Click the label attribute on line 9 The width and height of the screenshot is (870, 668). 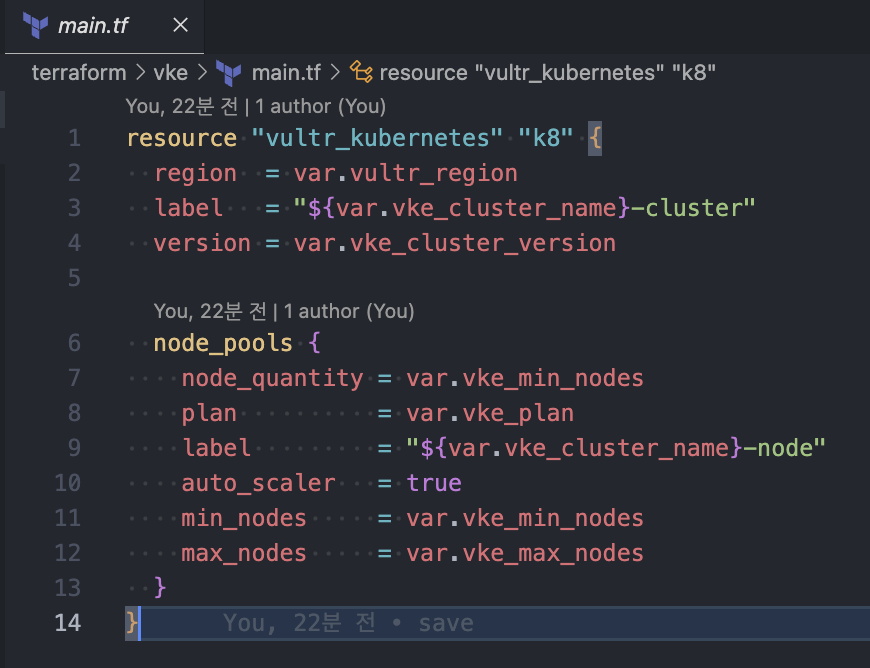(216, 448)
